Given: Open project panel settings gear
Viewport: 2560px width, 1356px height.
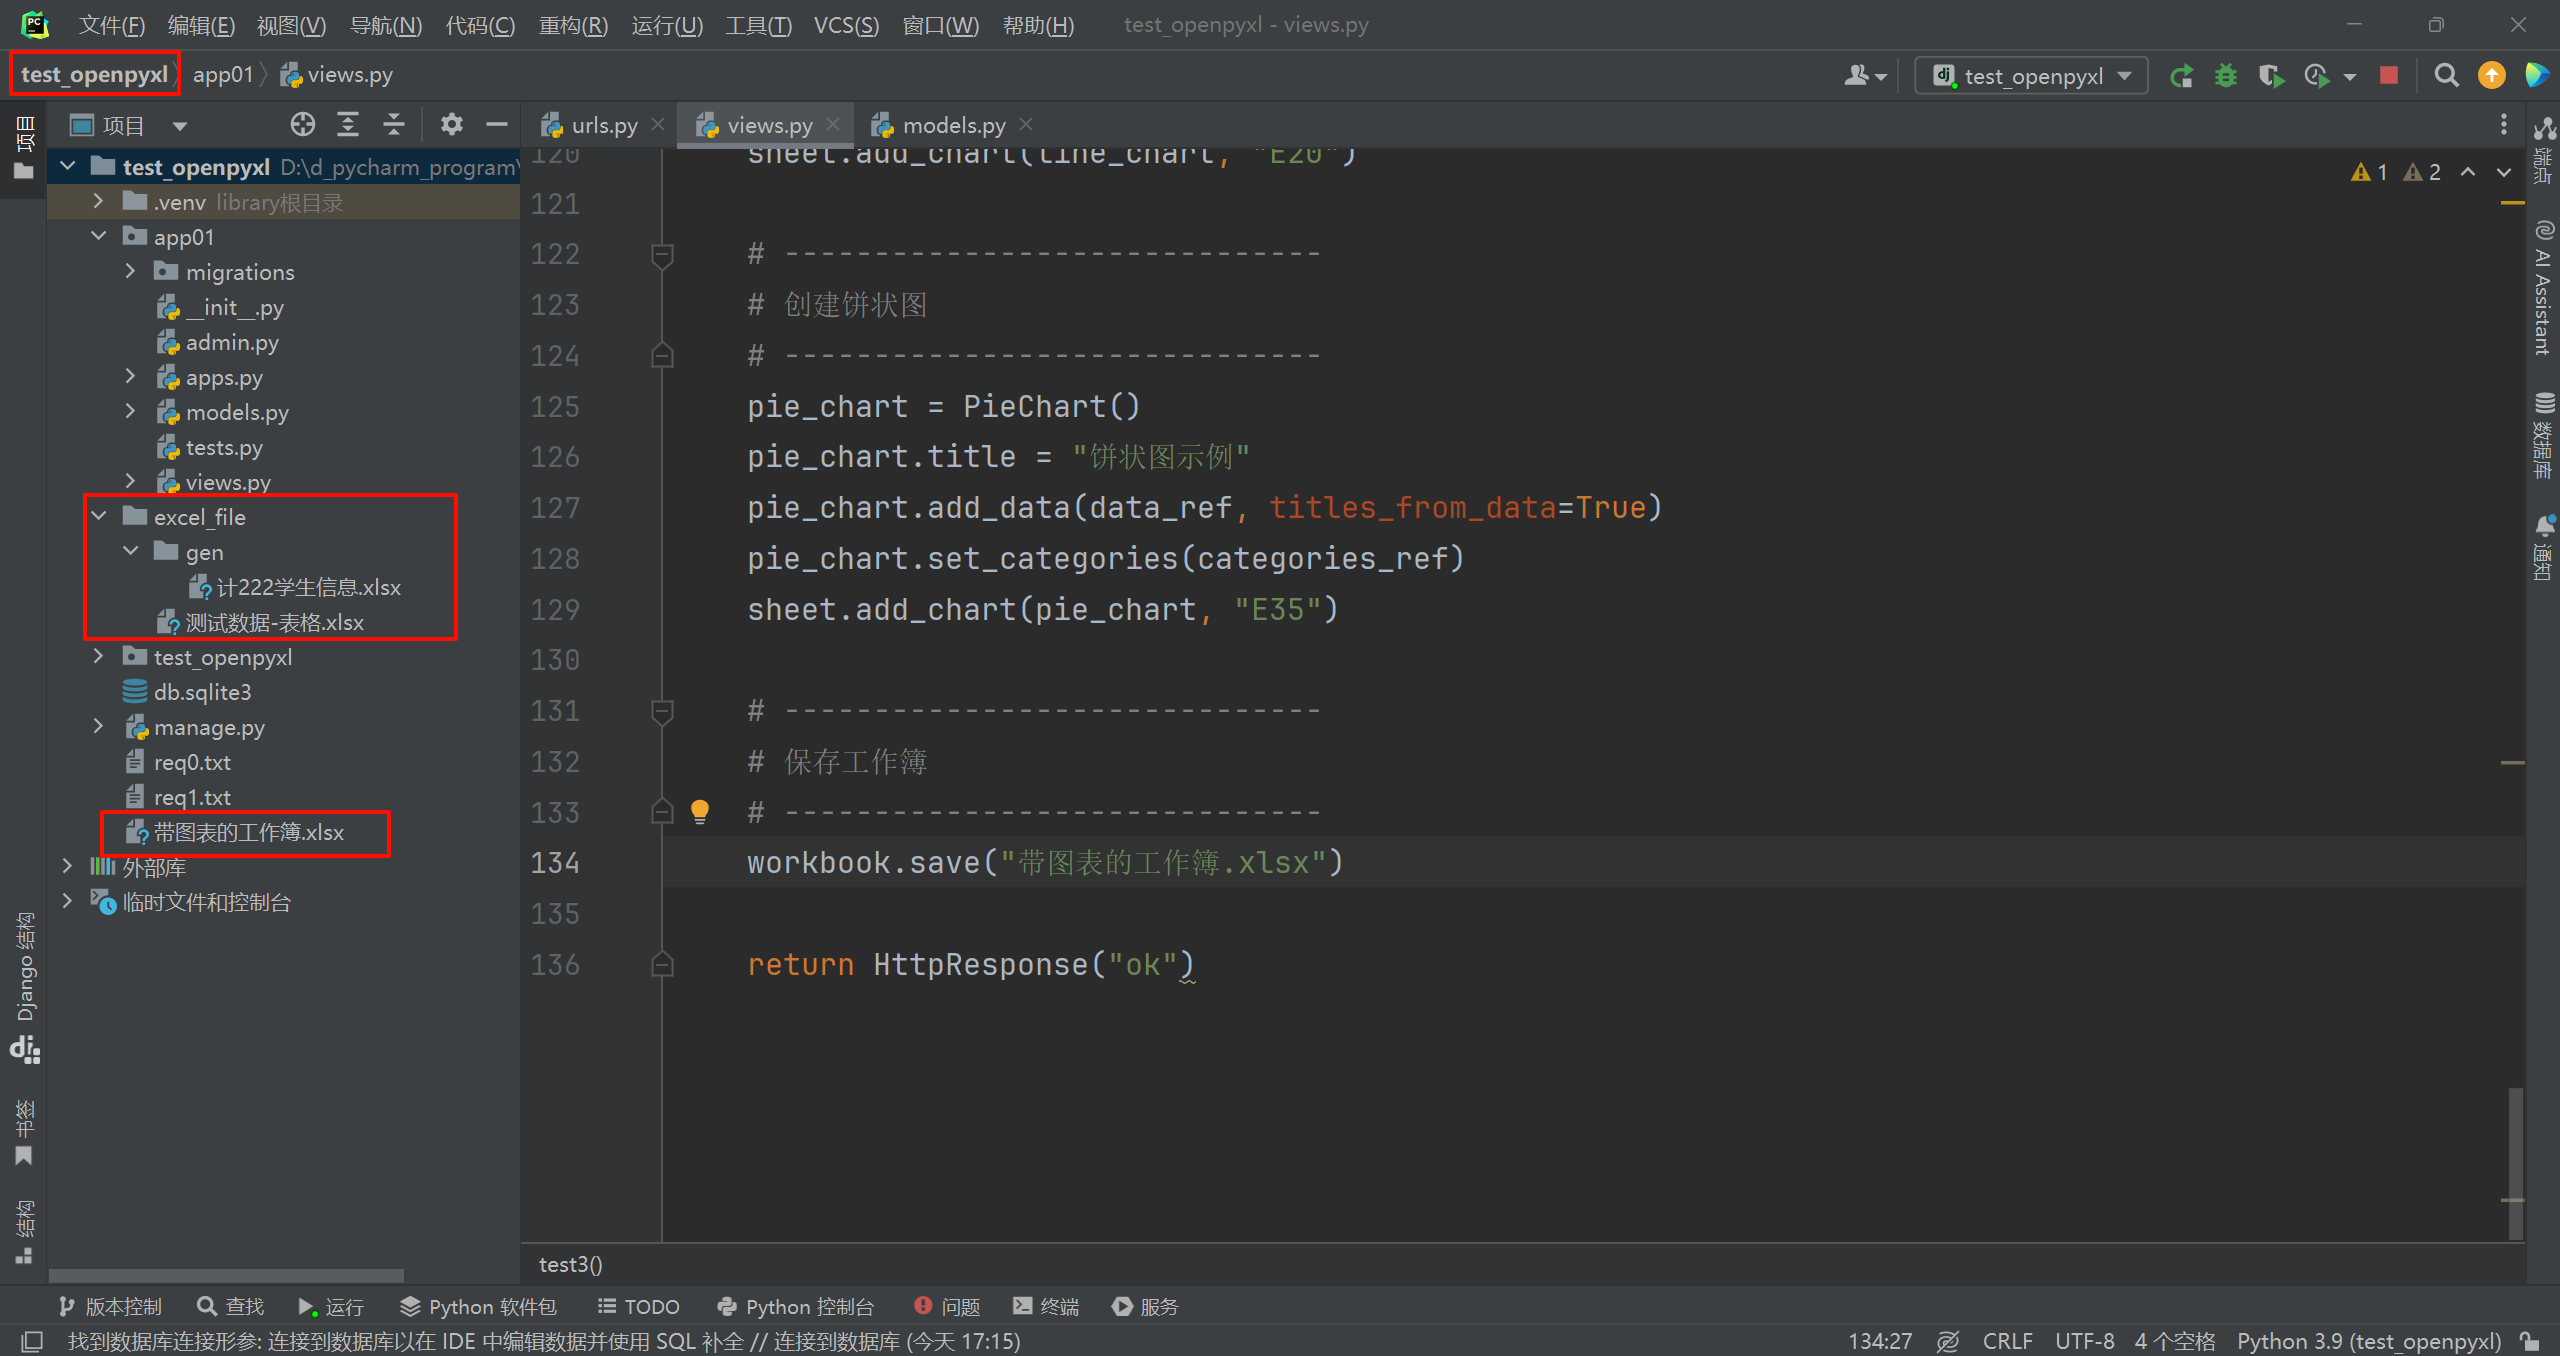Looking at the screenshot, I should [x=451, y=125].
